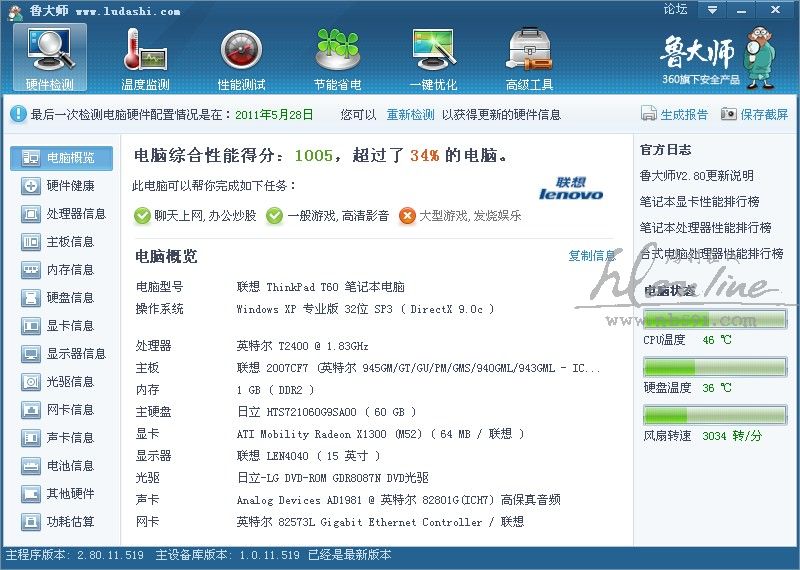Screen dimensions: 800x570
Task: Click the 34% percentile value
Action: tap(424, 156)
